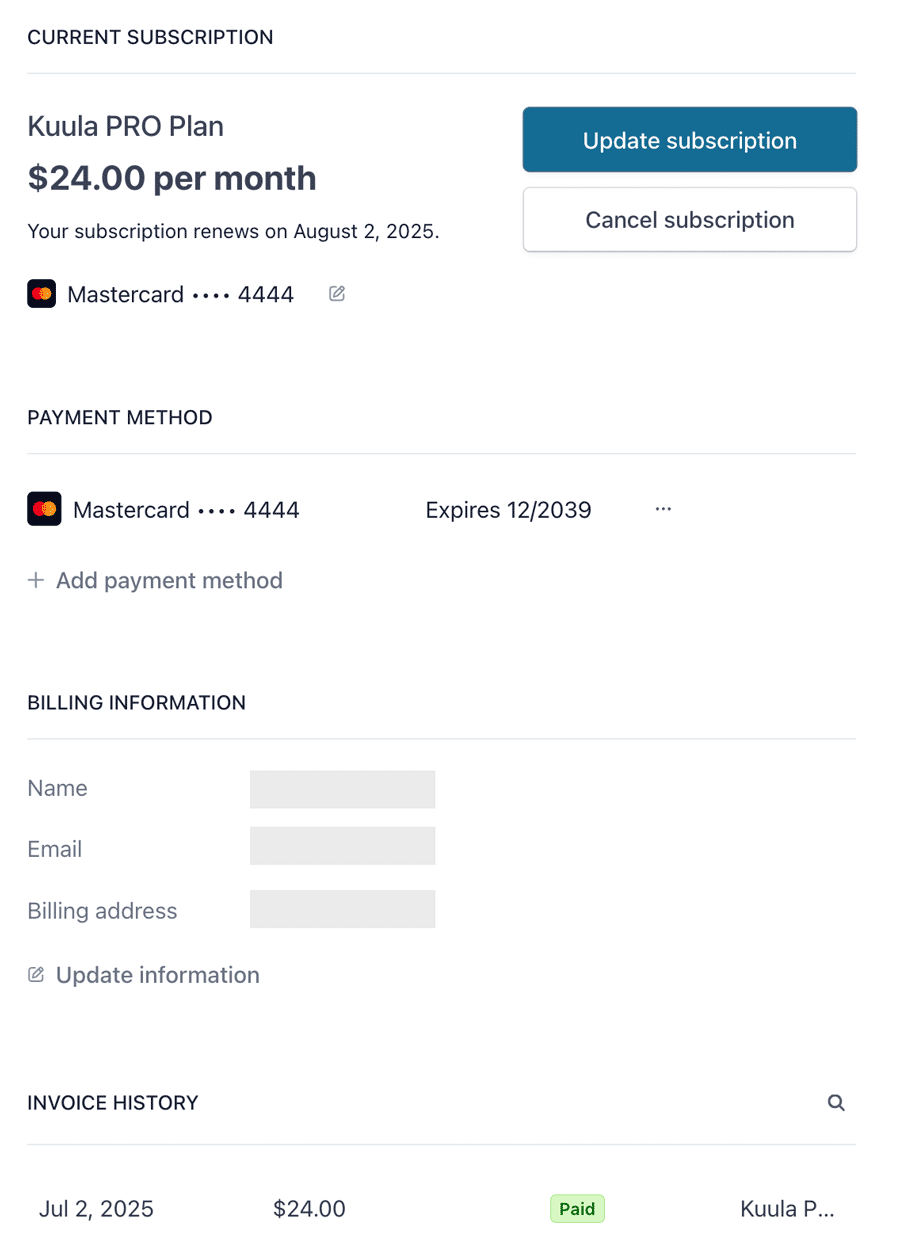Image resolution: width=900 pixels, height=1255 pixels.
Task: Select the Paid status badge
Action: [577, 1209]
